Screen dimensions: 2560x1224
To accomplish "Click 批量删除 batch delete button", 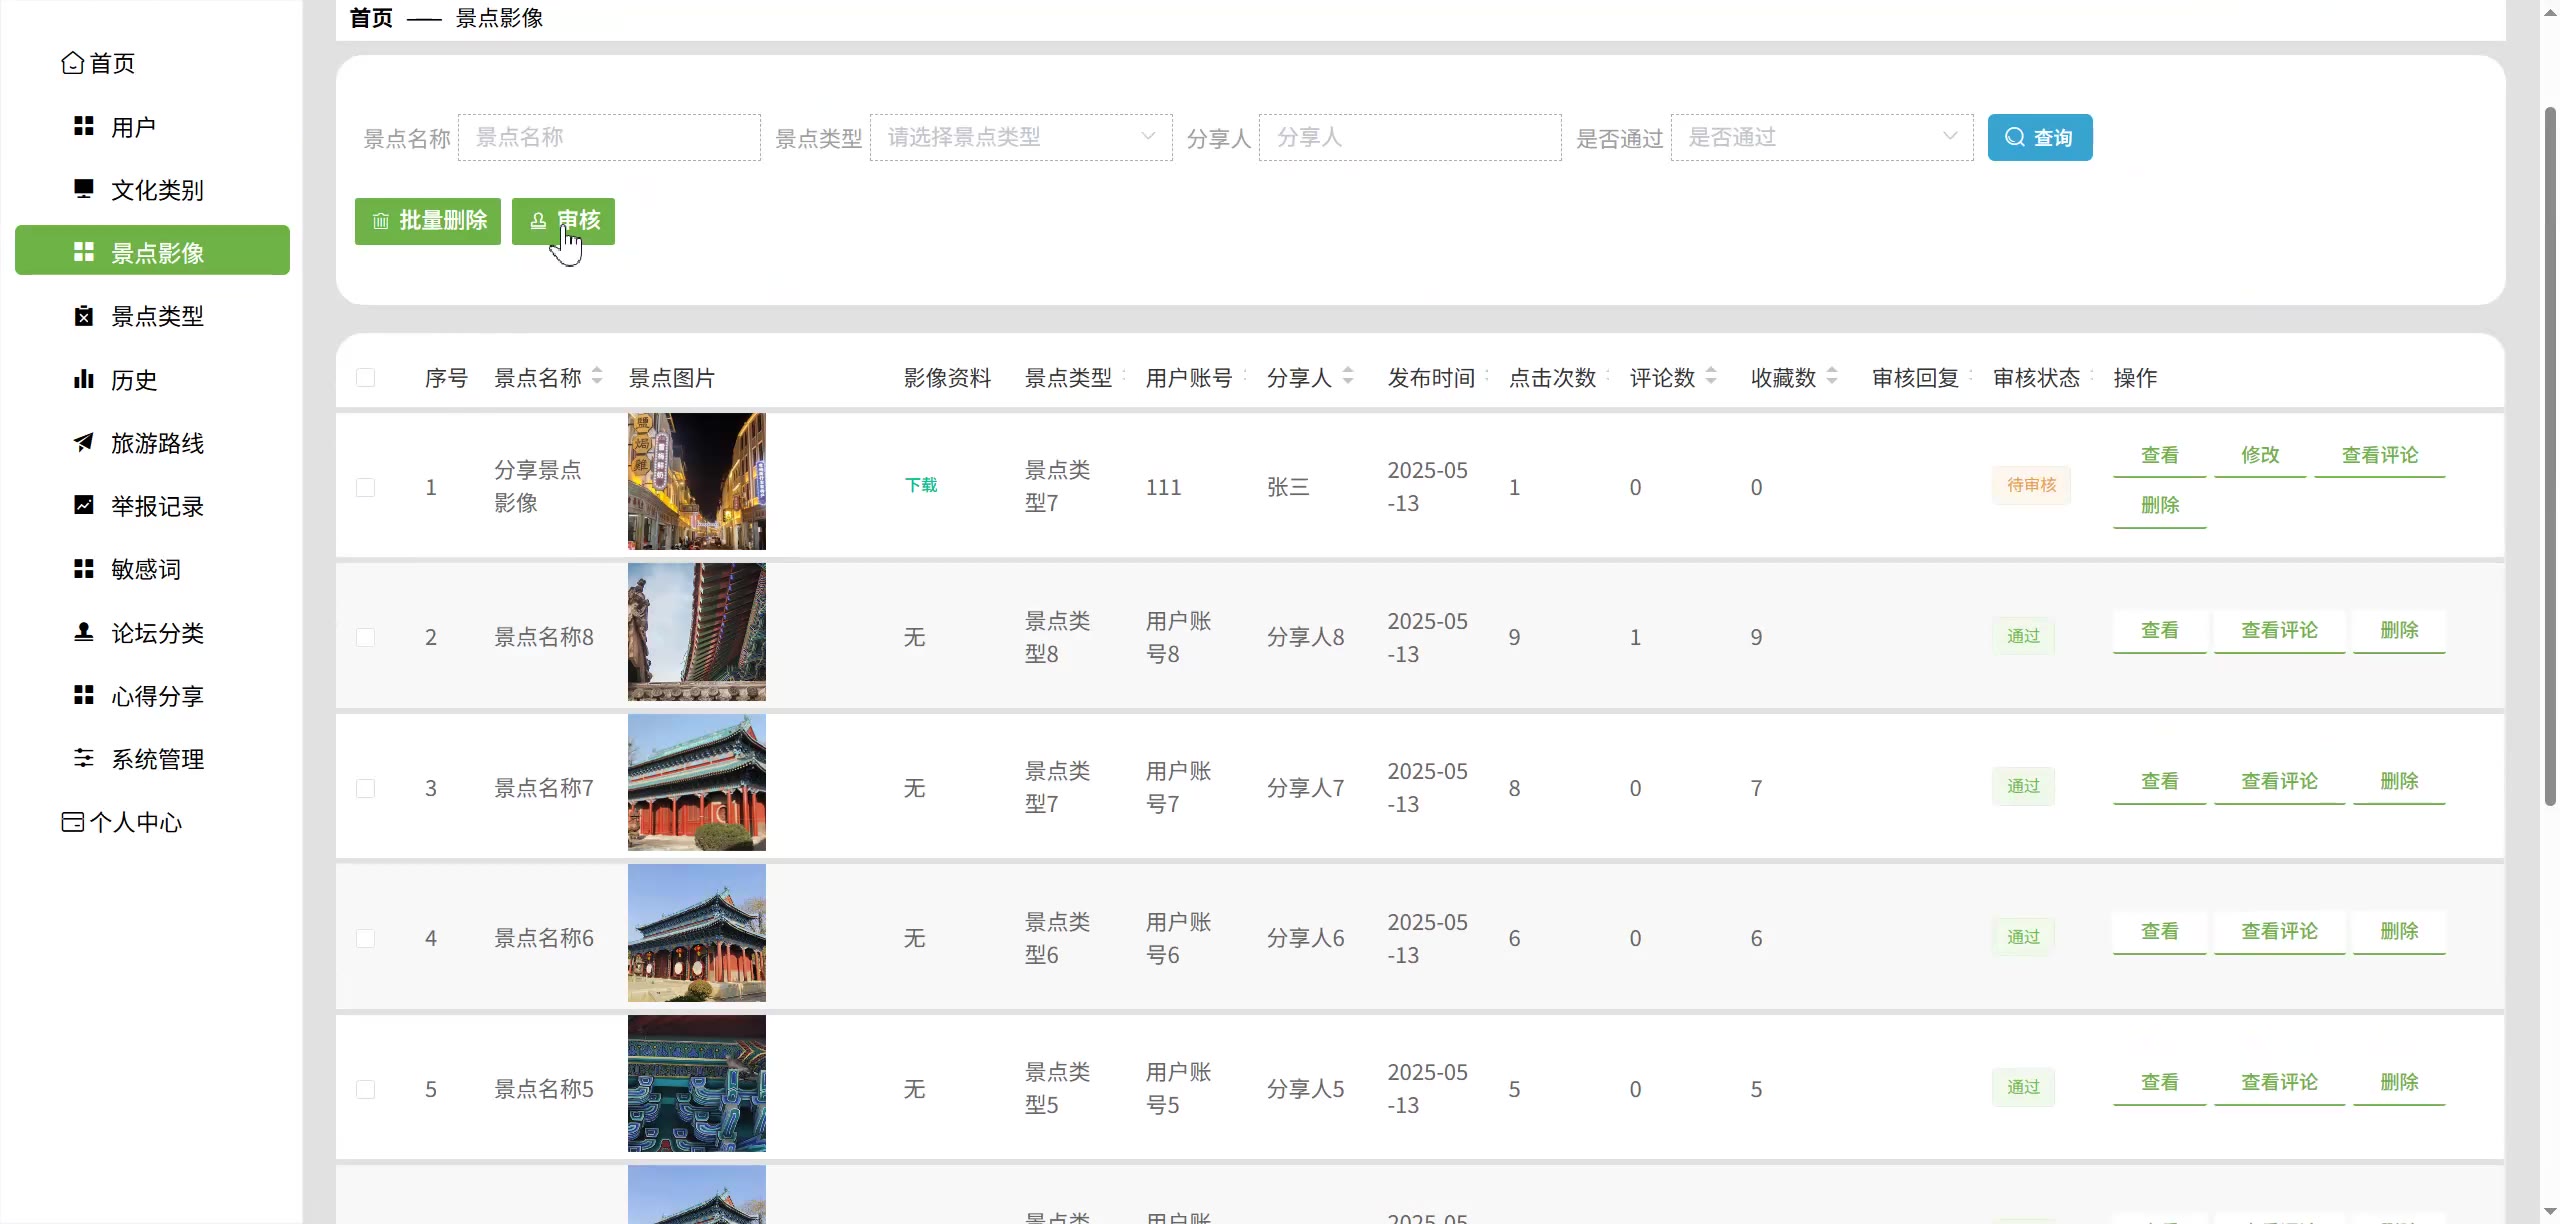I will coord(428,221).
